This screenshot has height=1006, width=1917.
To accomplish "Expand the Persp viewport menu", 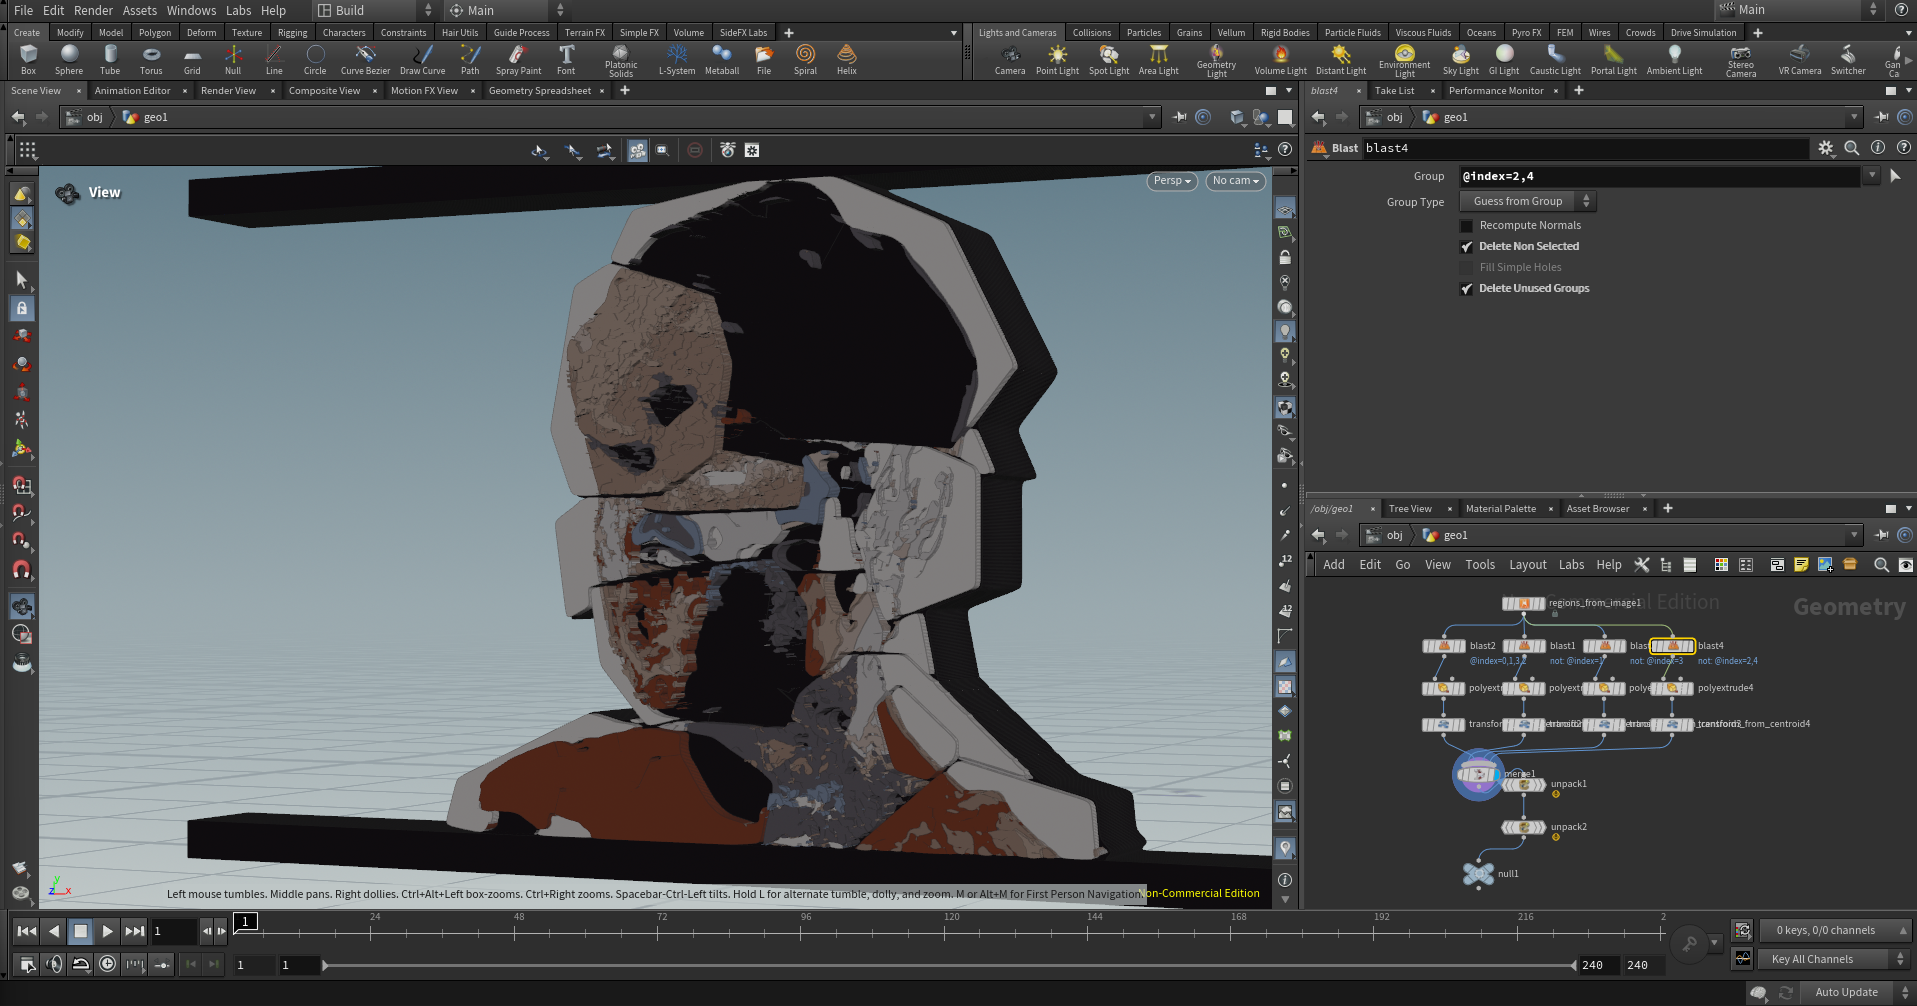I will coord(1172,181).
